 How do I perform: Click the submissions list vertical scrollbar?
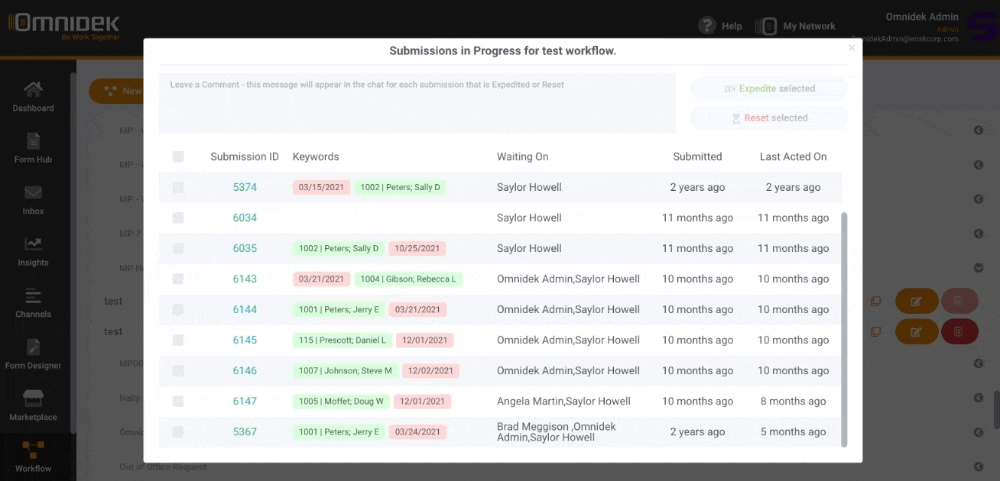[844, 329]
